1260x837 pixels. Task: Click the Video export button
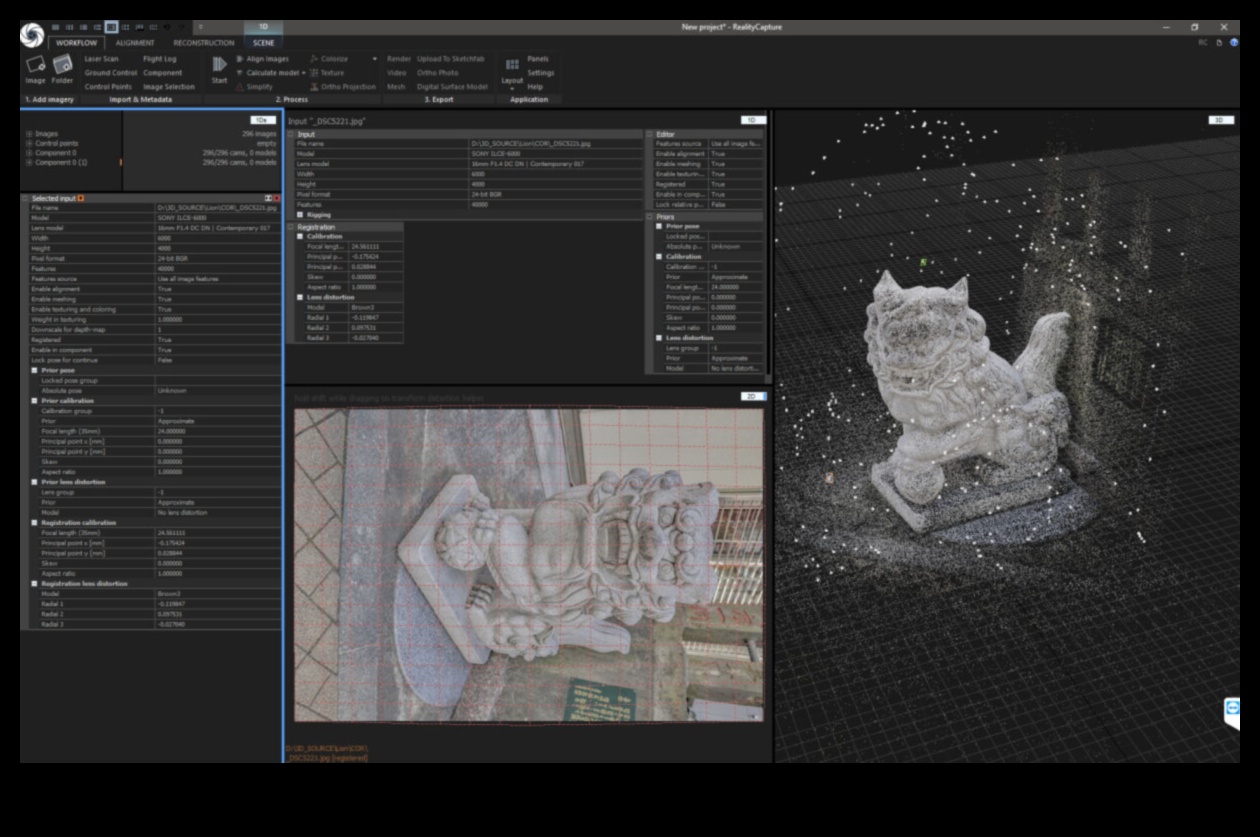click(x=396, y=73)
